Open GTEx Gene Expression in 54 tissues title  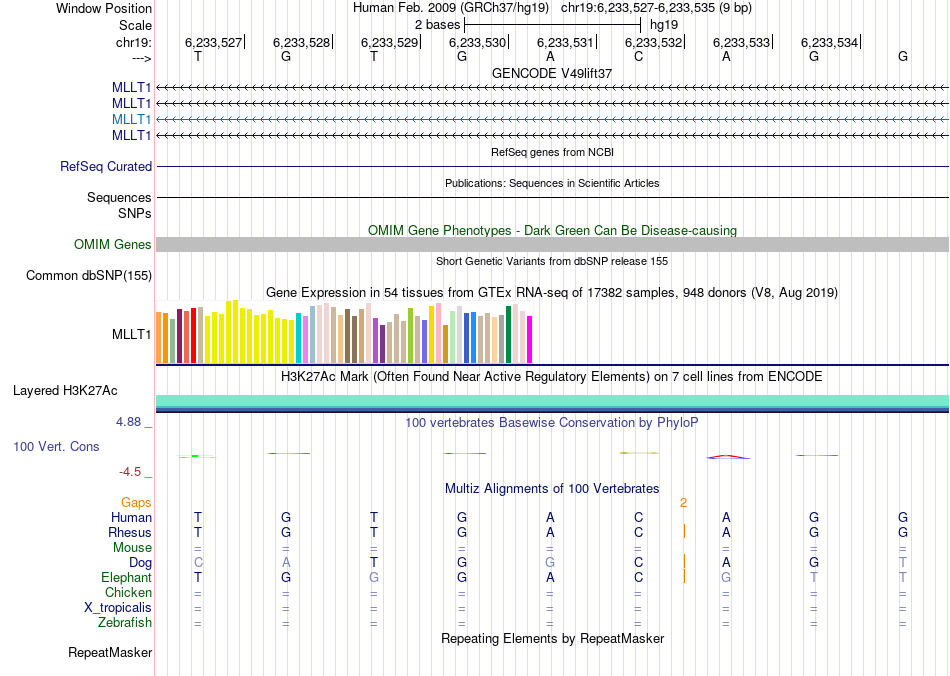(552, 293)
